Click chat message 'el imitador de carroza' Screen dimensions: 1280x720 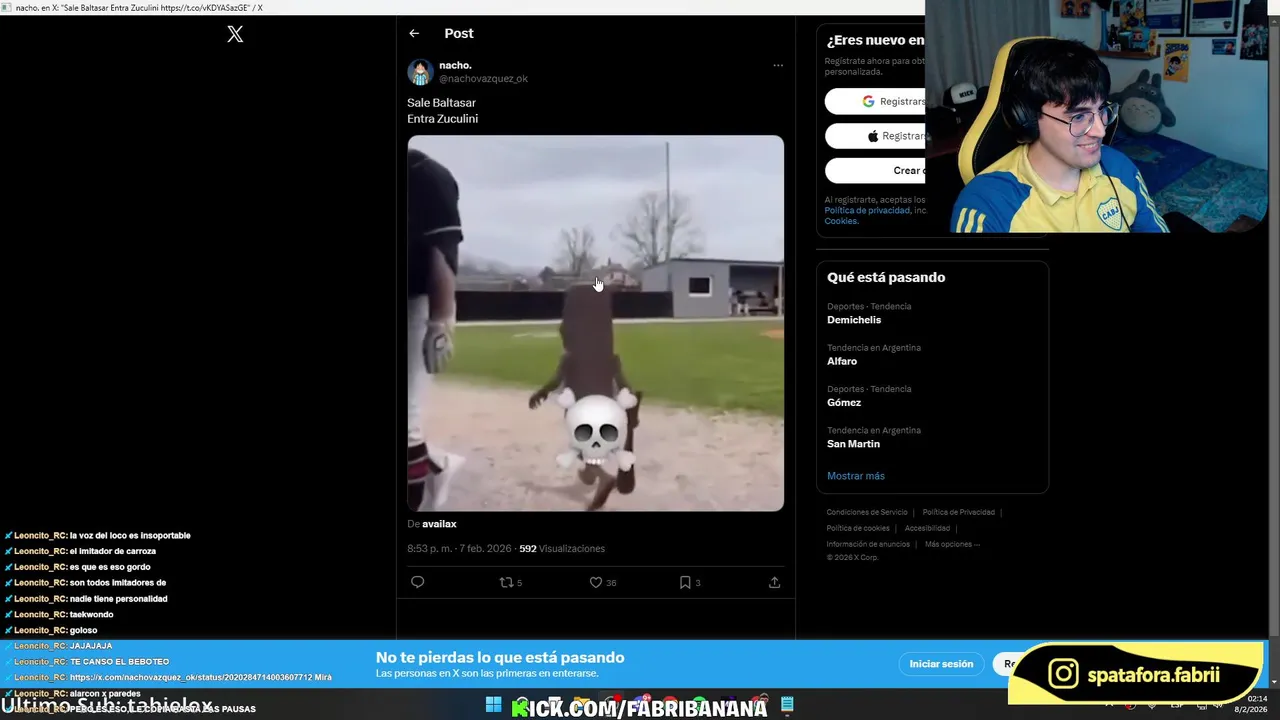click(113, 551)
